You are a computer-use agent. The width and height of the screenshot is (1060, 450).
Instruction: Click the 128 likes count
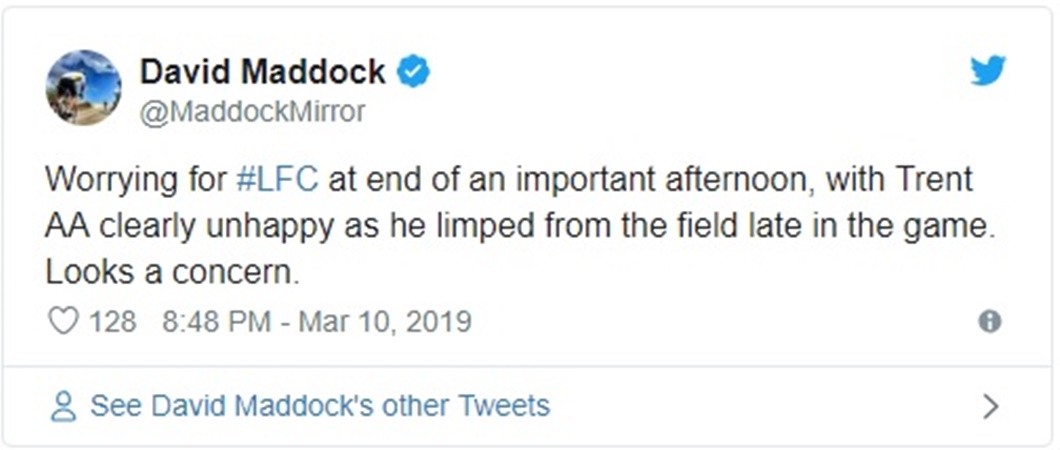[112, 322]
